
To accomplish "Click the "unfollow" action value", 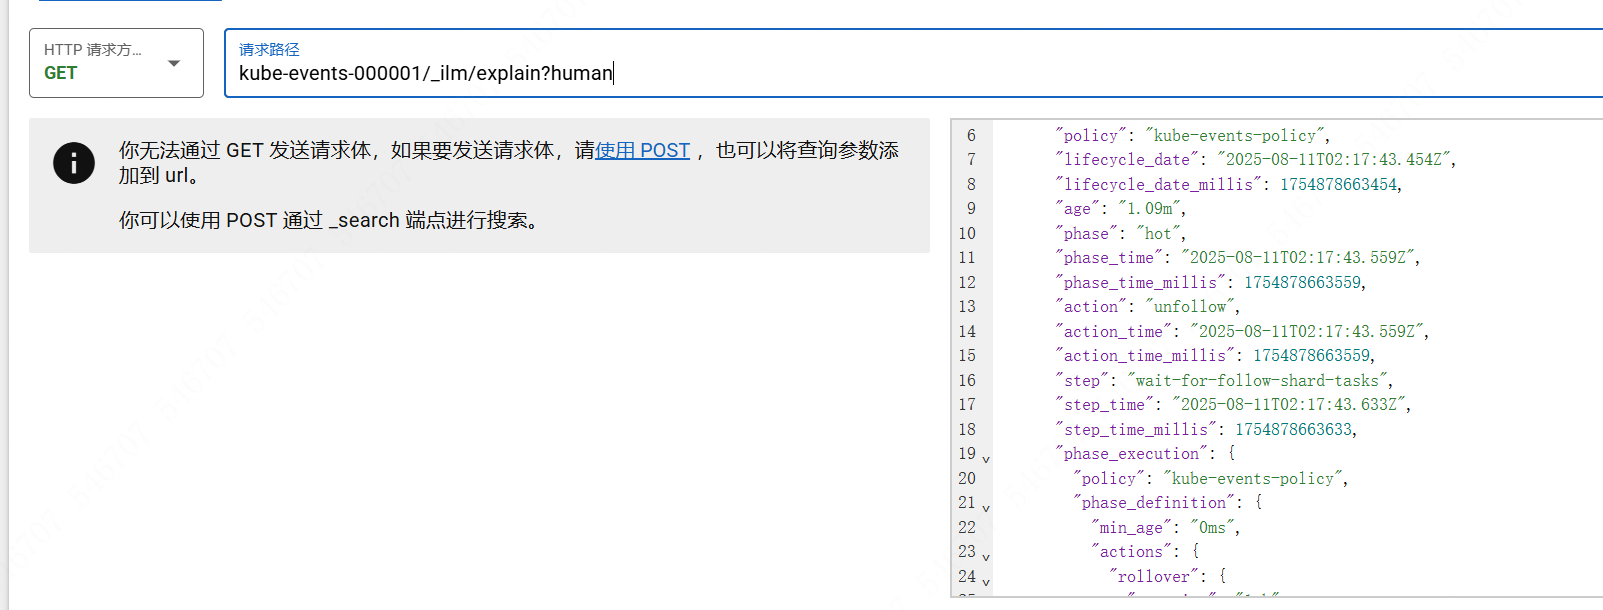I will 1189,306.
